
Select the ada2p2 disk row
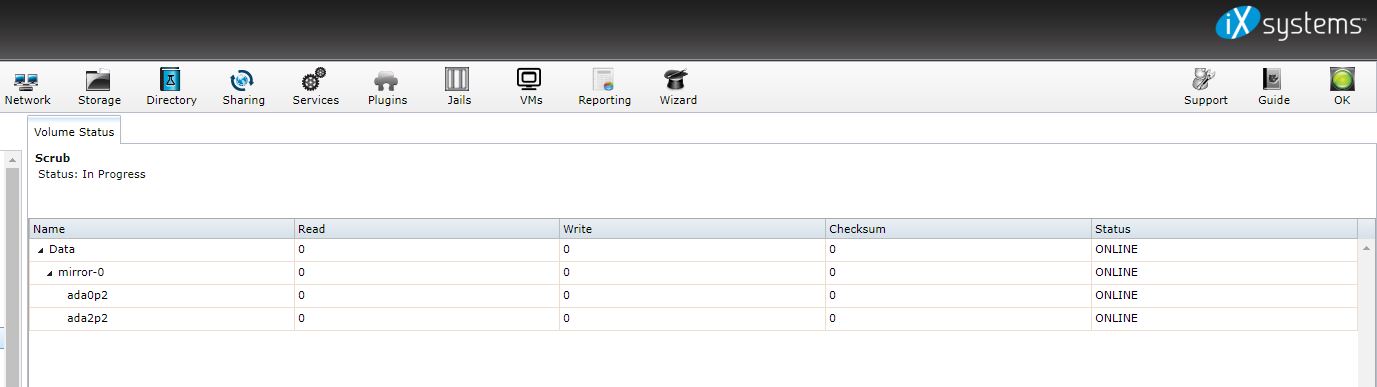coord(693,318)
